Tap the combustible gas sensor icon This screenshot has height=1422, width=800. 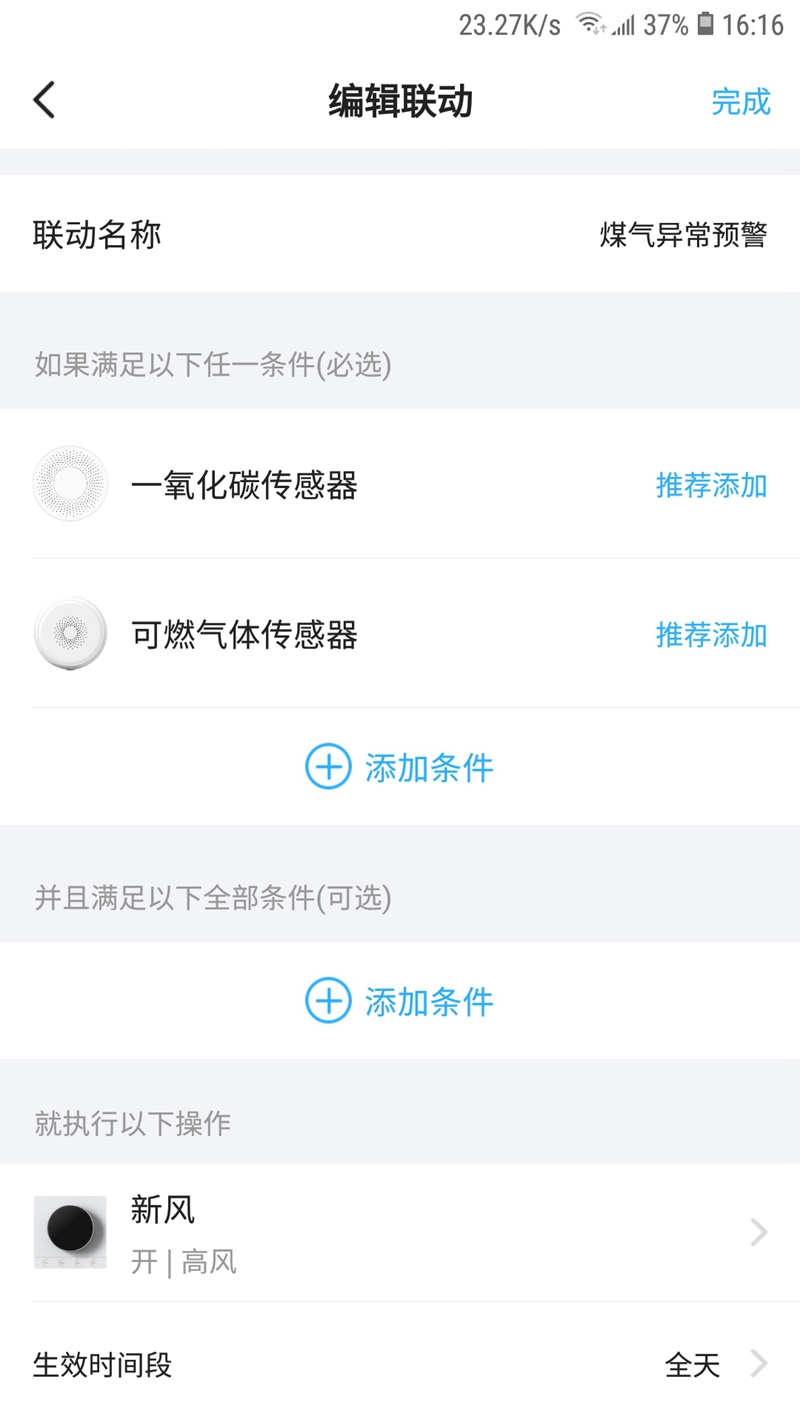click(70, 634)
